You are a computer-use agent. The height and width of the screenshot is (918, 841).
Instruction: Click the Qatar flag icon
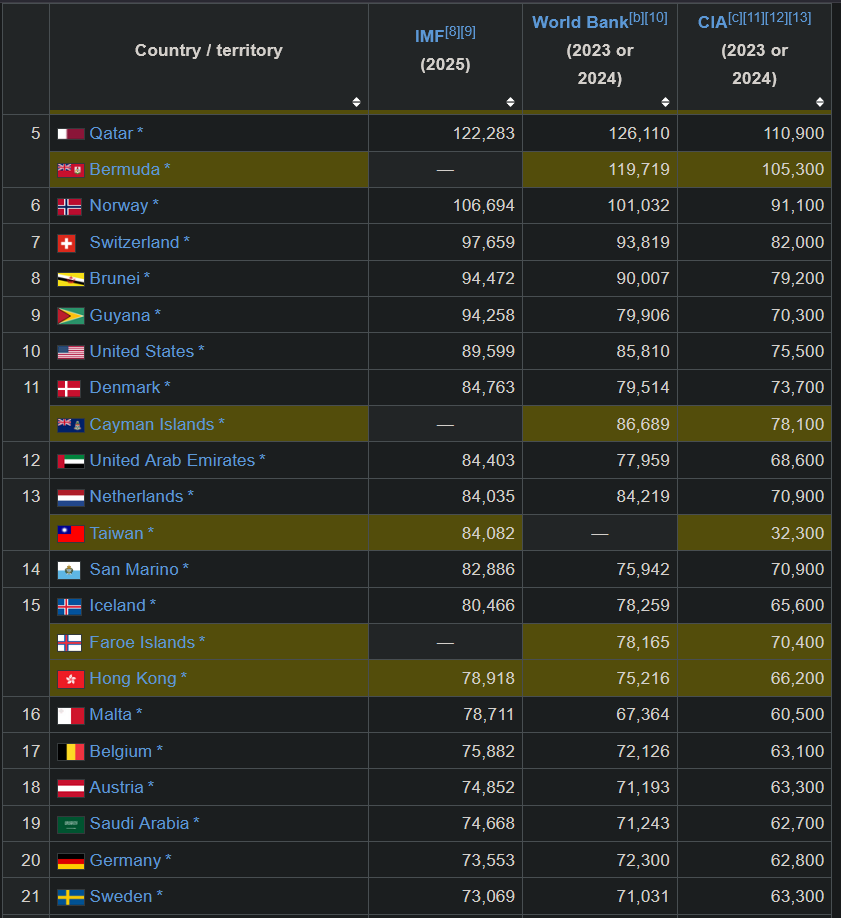(x=71, y=134)
